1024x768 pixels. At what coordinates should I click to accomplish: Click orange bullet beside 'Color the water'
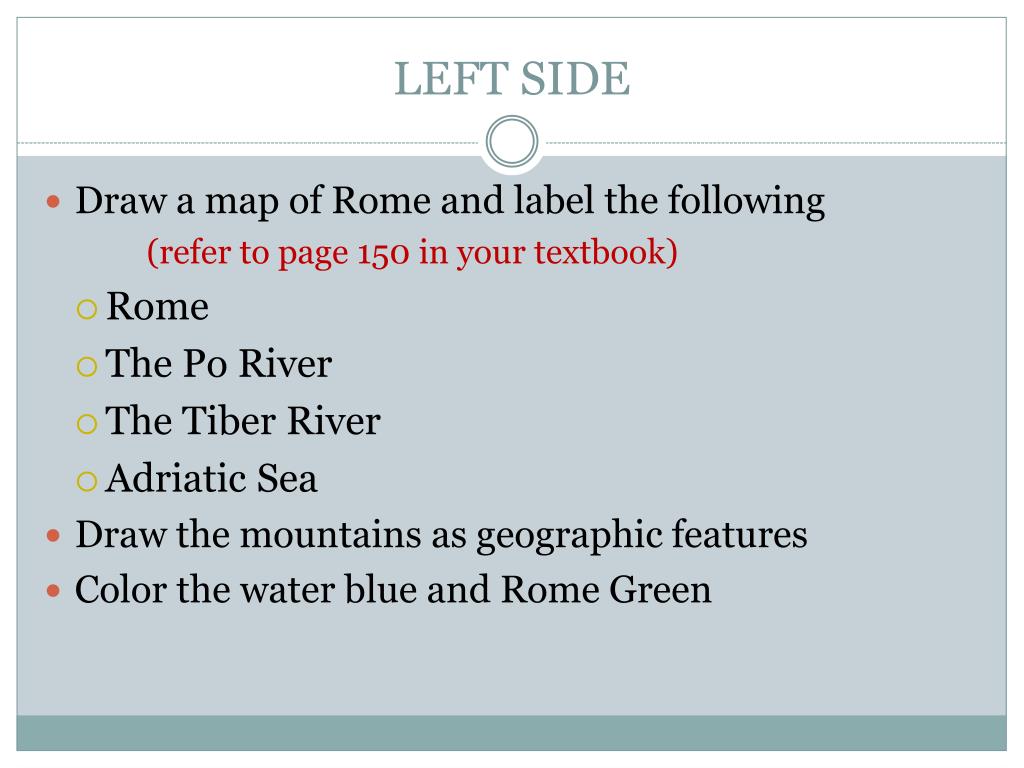pyautogui.click(x=54, y=591)
